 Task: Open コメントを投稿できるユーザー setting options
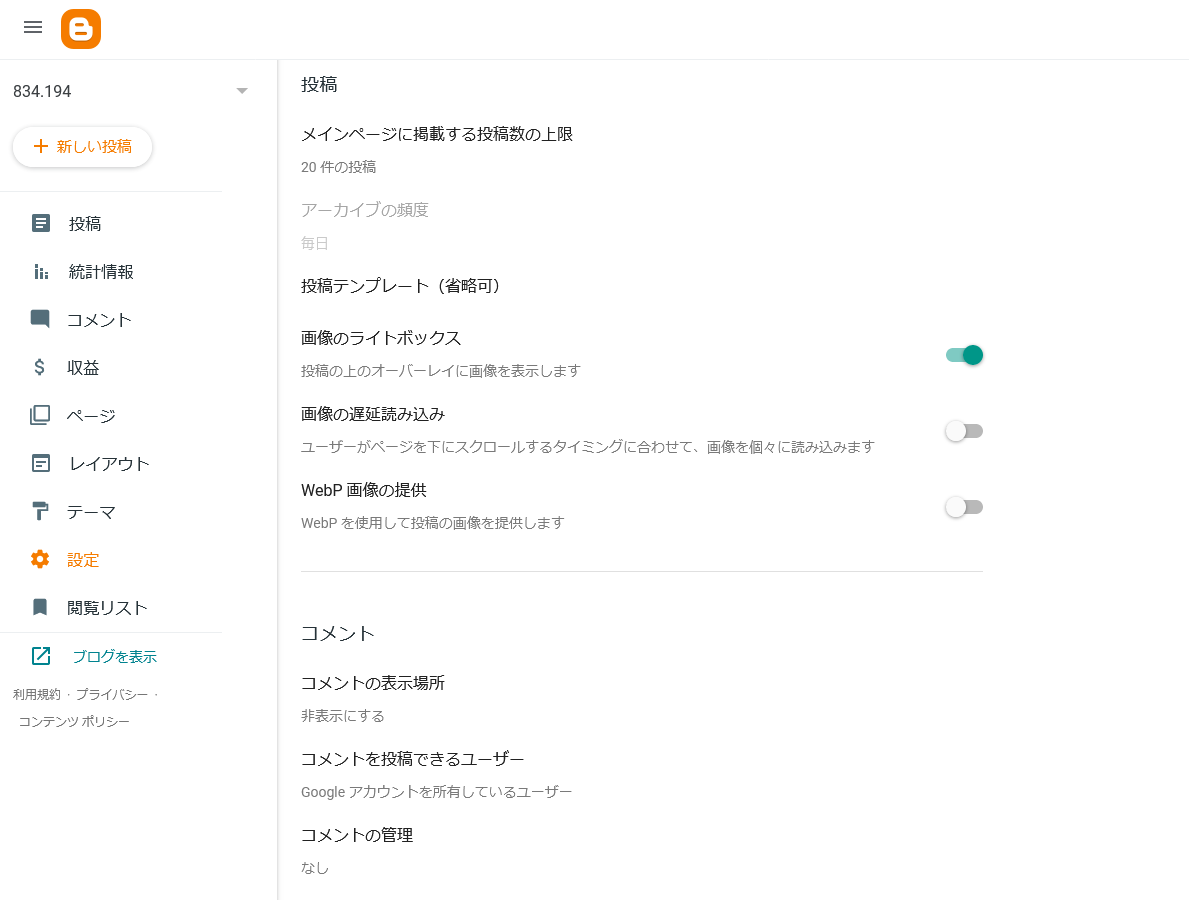(413, 774)
